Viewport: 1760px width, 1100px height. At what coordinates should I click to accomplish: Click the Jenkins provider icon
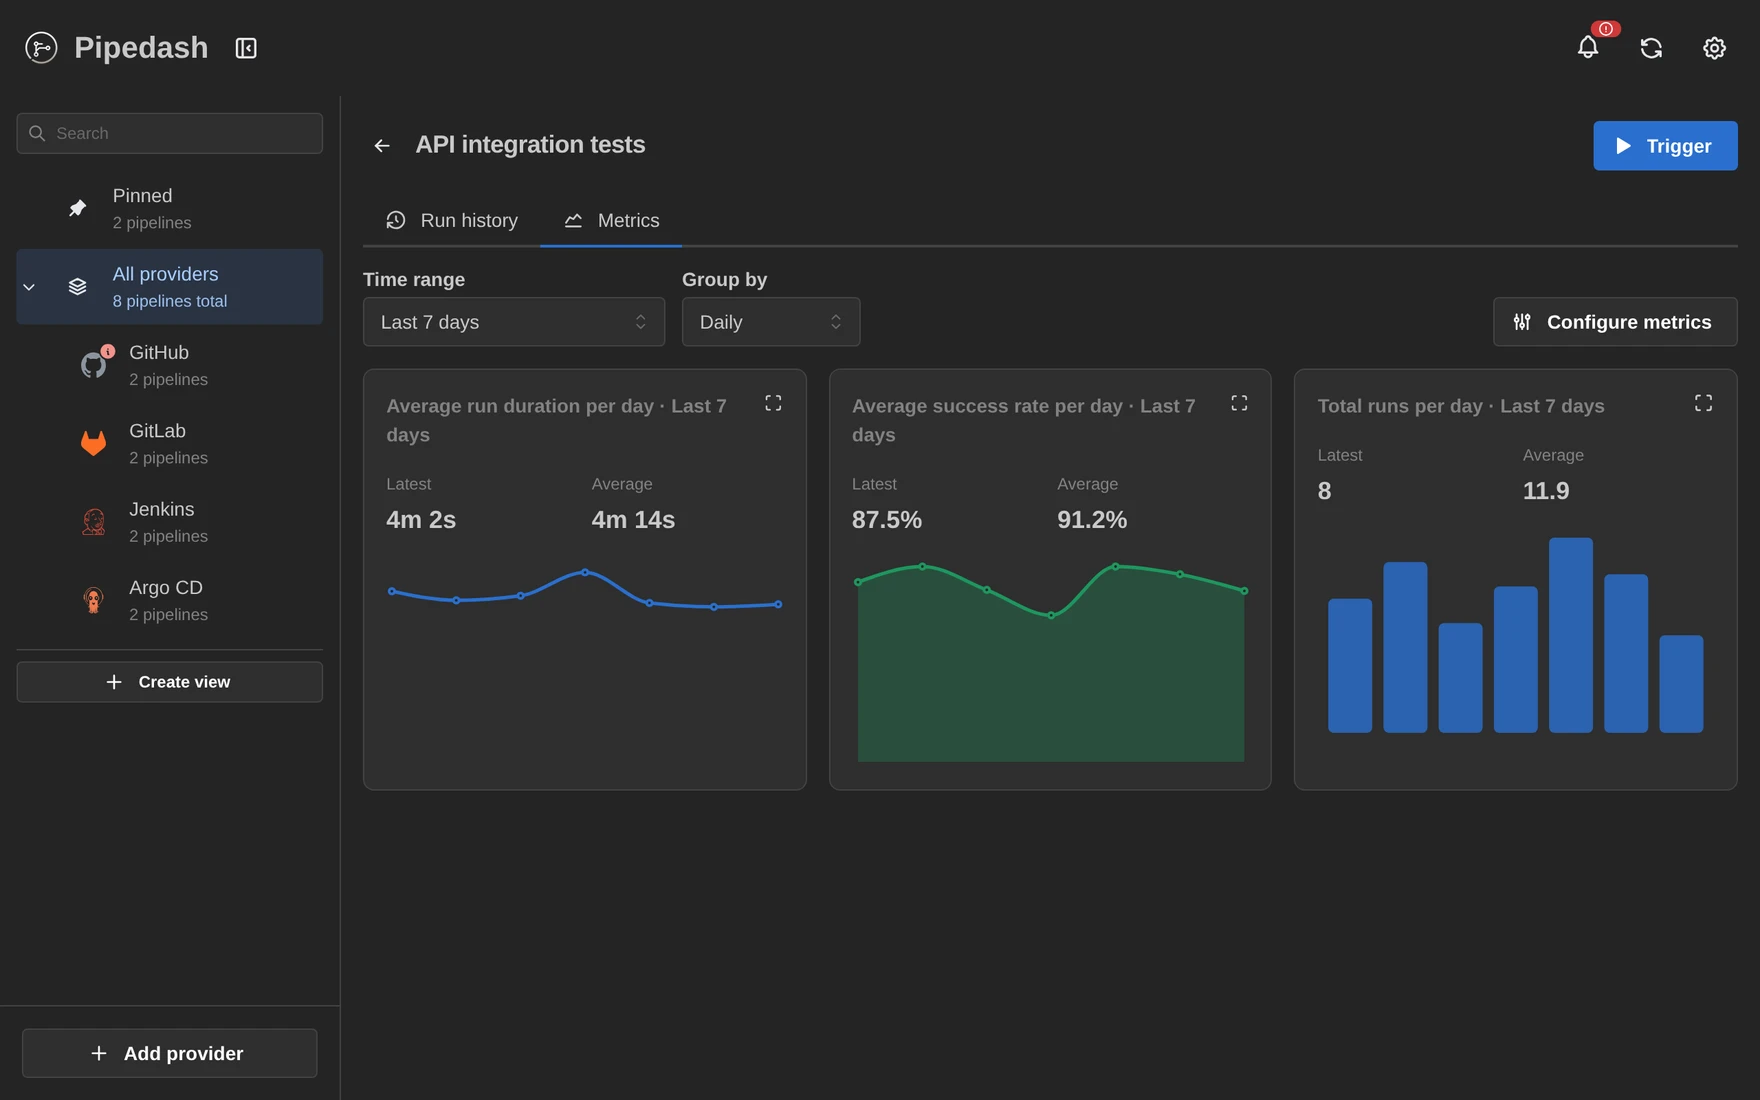tap(94, 522)
